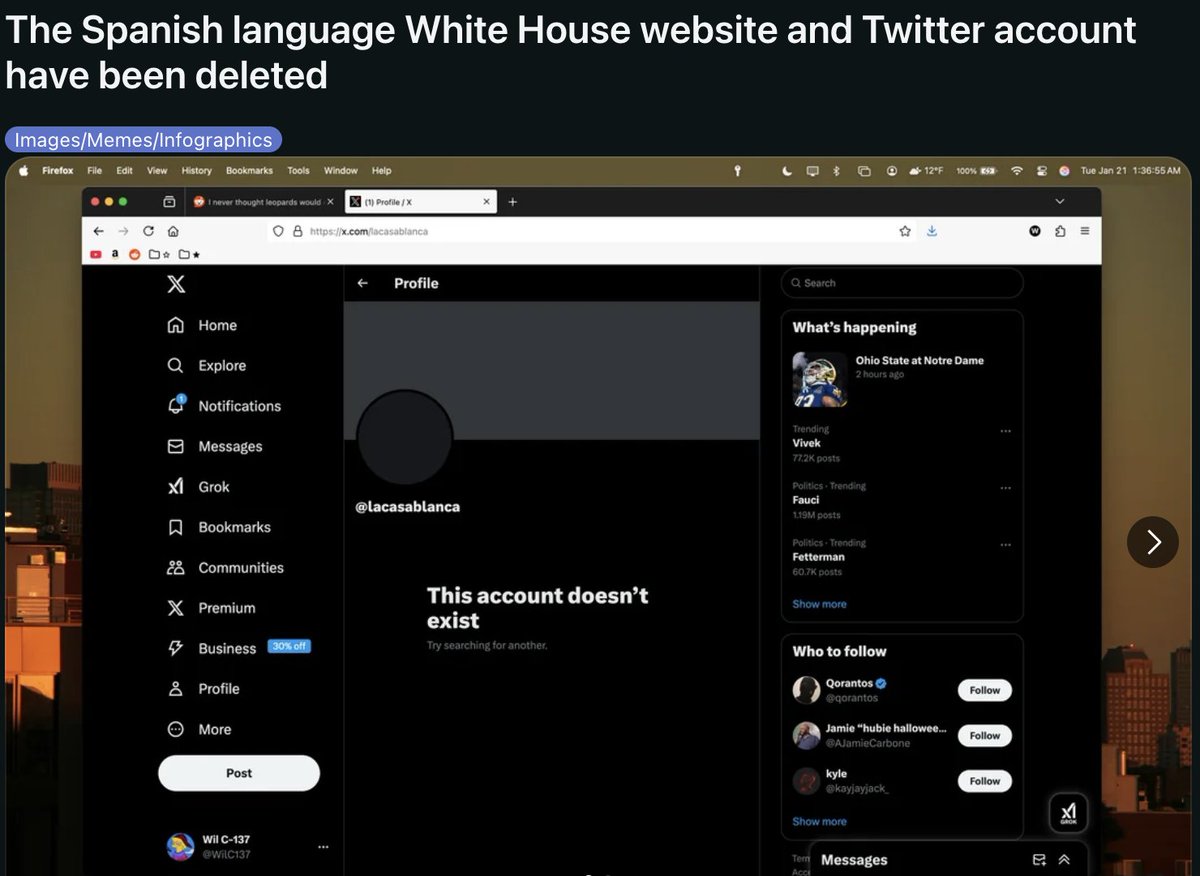Open Firefox File menu
Screen dimensions: 1200x876
[x=95, y=171]
